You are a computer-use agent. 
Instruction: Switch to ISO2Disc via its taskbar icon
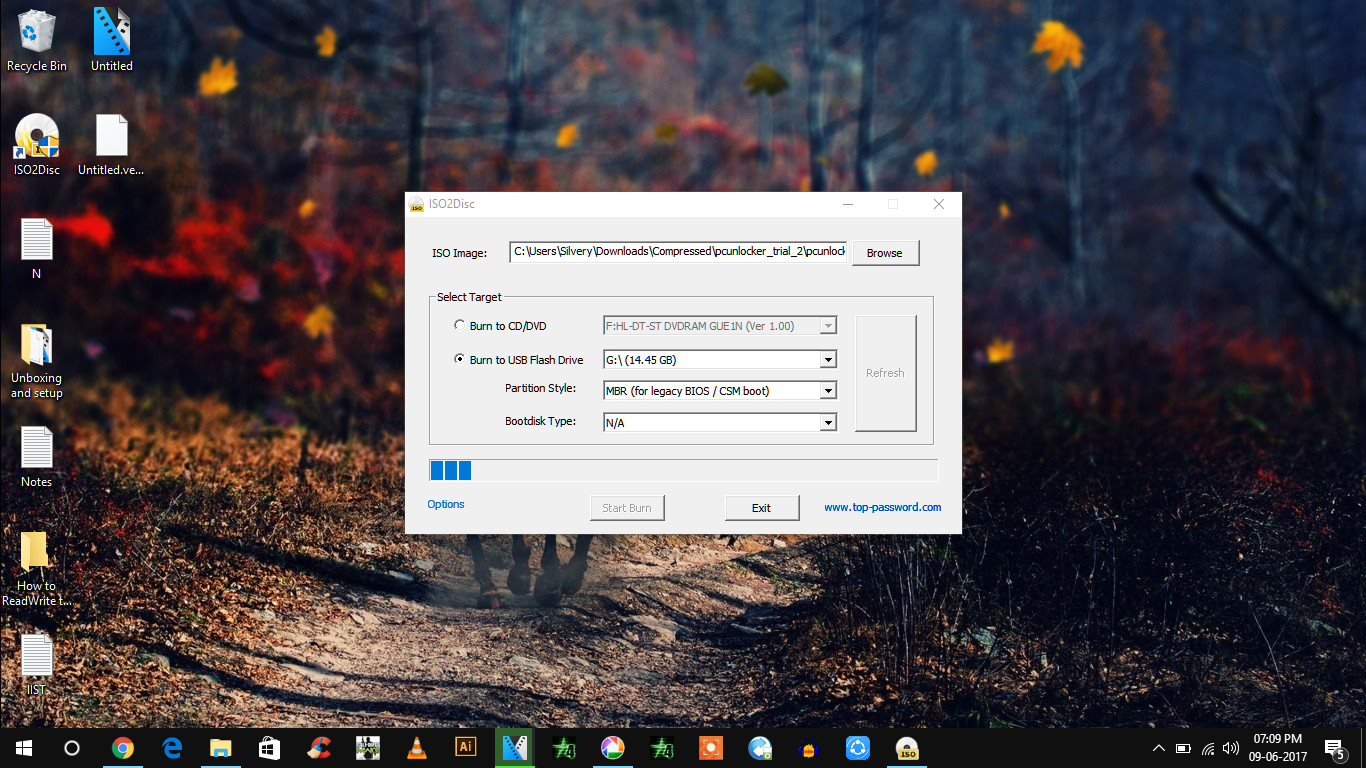point(906,748)
